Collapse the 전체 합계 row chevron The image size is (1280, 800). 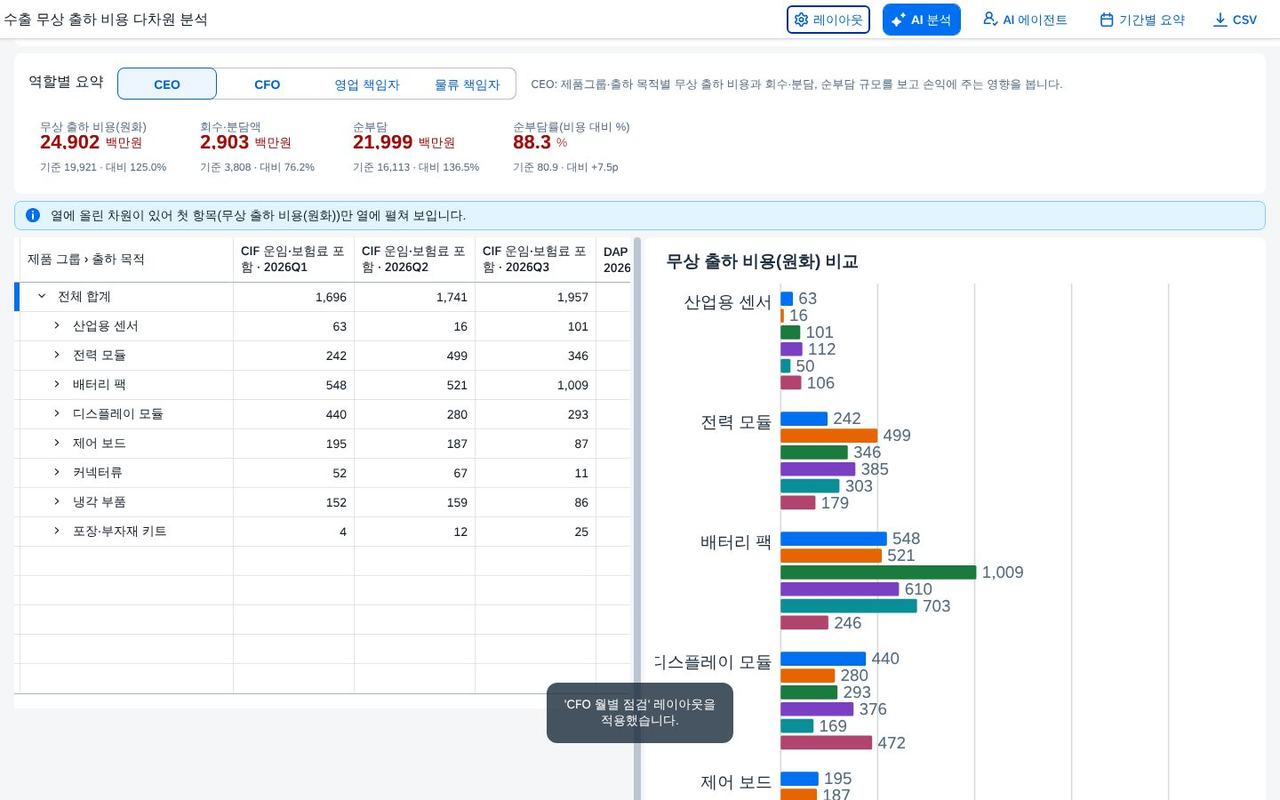[x=42, y=297]
